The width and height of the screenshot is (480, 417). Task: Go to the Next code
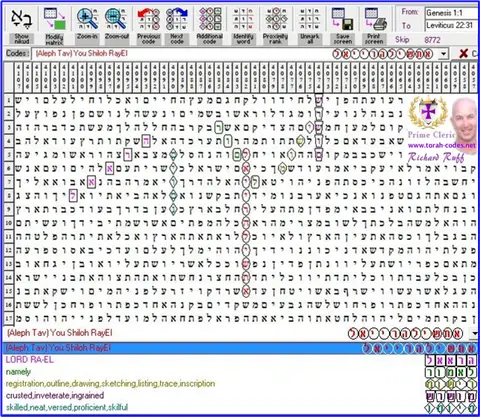[177, 25]
